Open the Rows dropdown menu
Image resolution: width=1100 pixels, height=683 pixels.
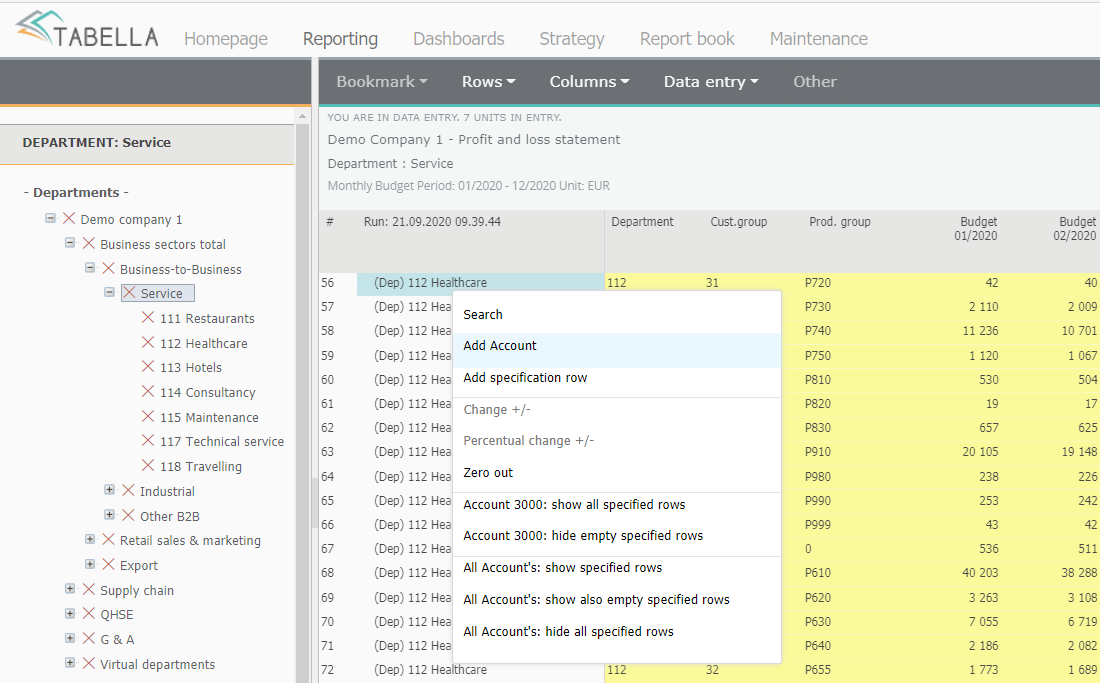click(488, 82)
